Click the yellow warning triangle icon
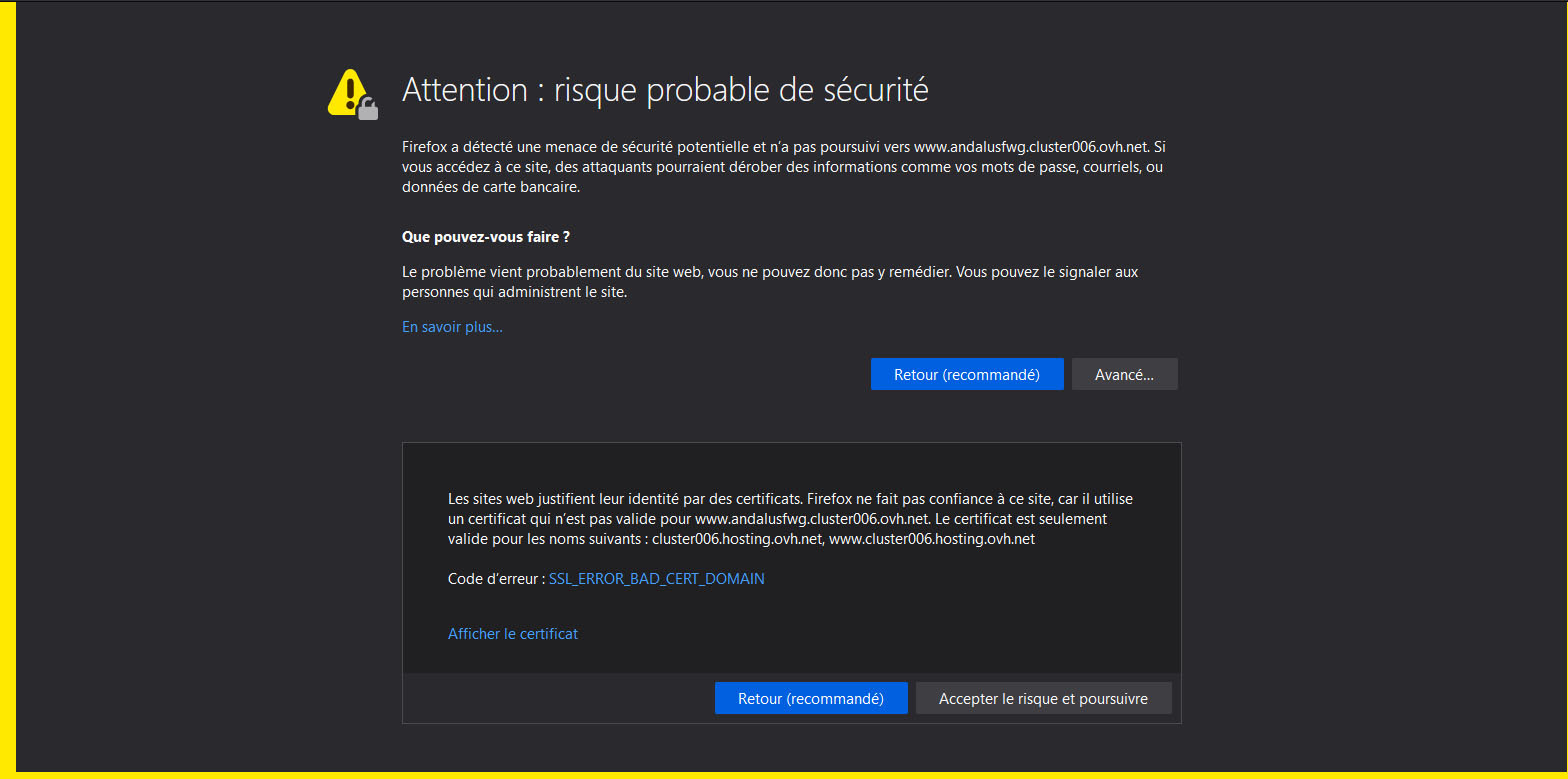Screen dimensions: 1568x779 (x=346, y=91)
